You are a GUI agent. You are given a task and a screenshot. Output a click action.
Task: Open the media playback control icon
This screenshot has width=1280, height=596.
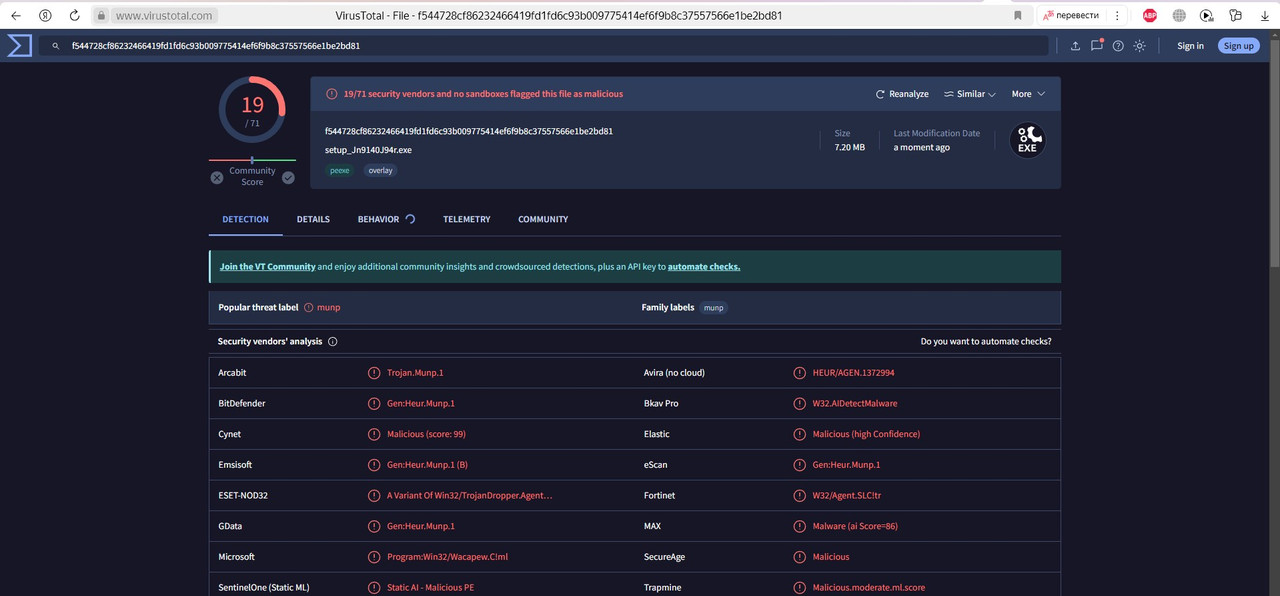[1206, 15]
